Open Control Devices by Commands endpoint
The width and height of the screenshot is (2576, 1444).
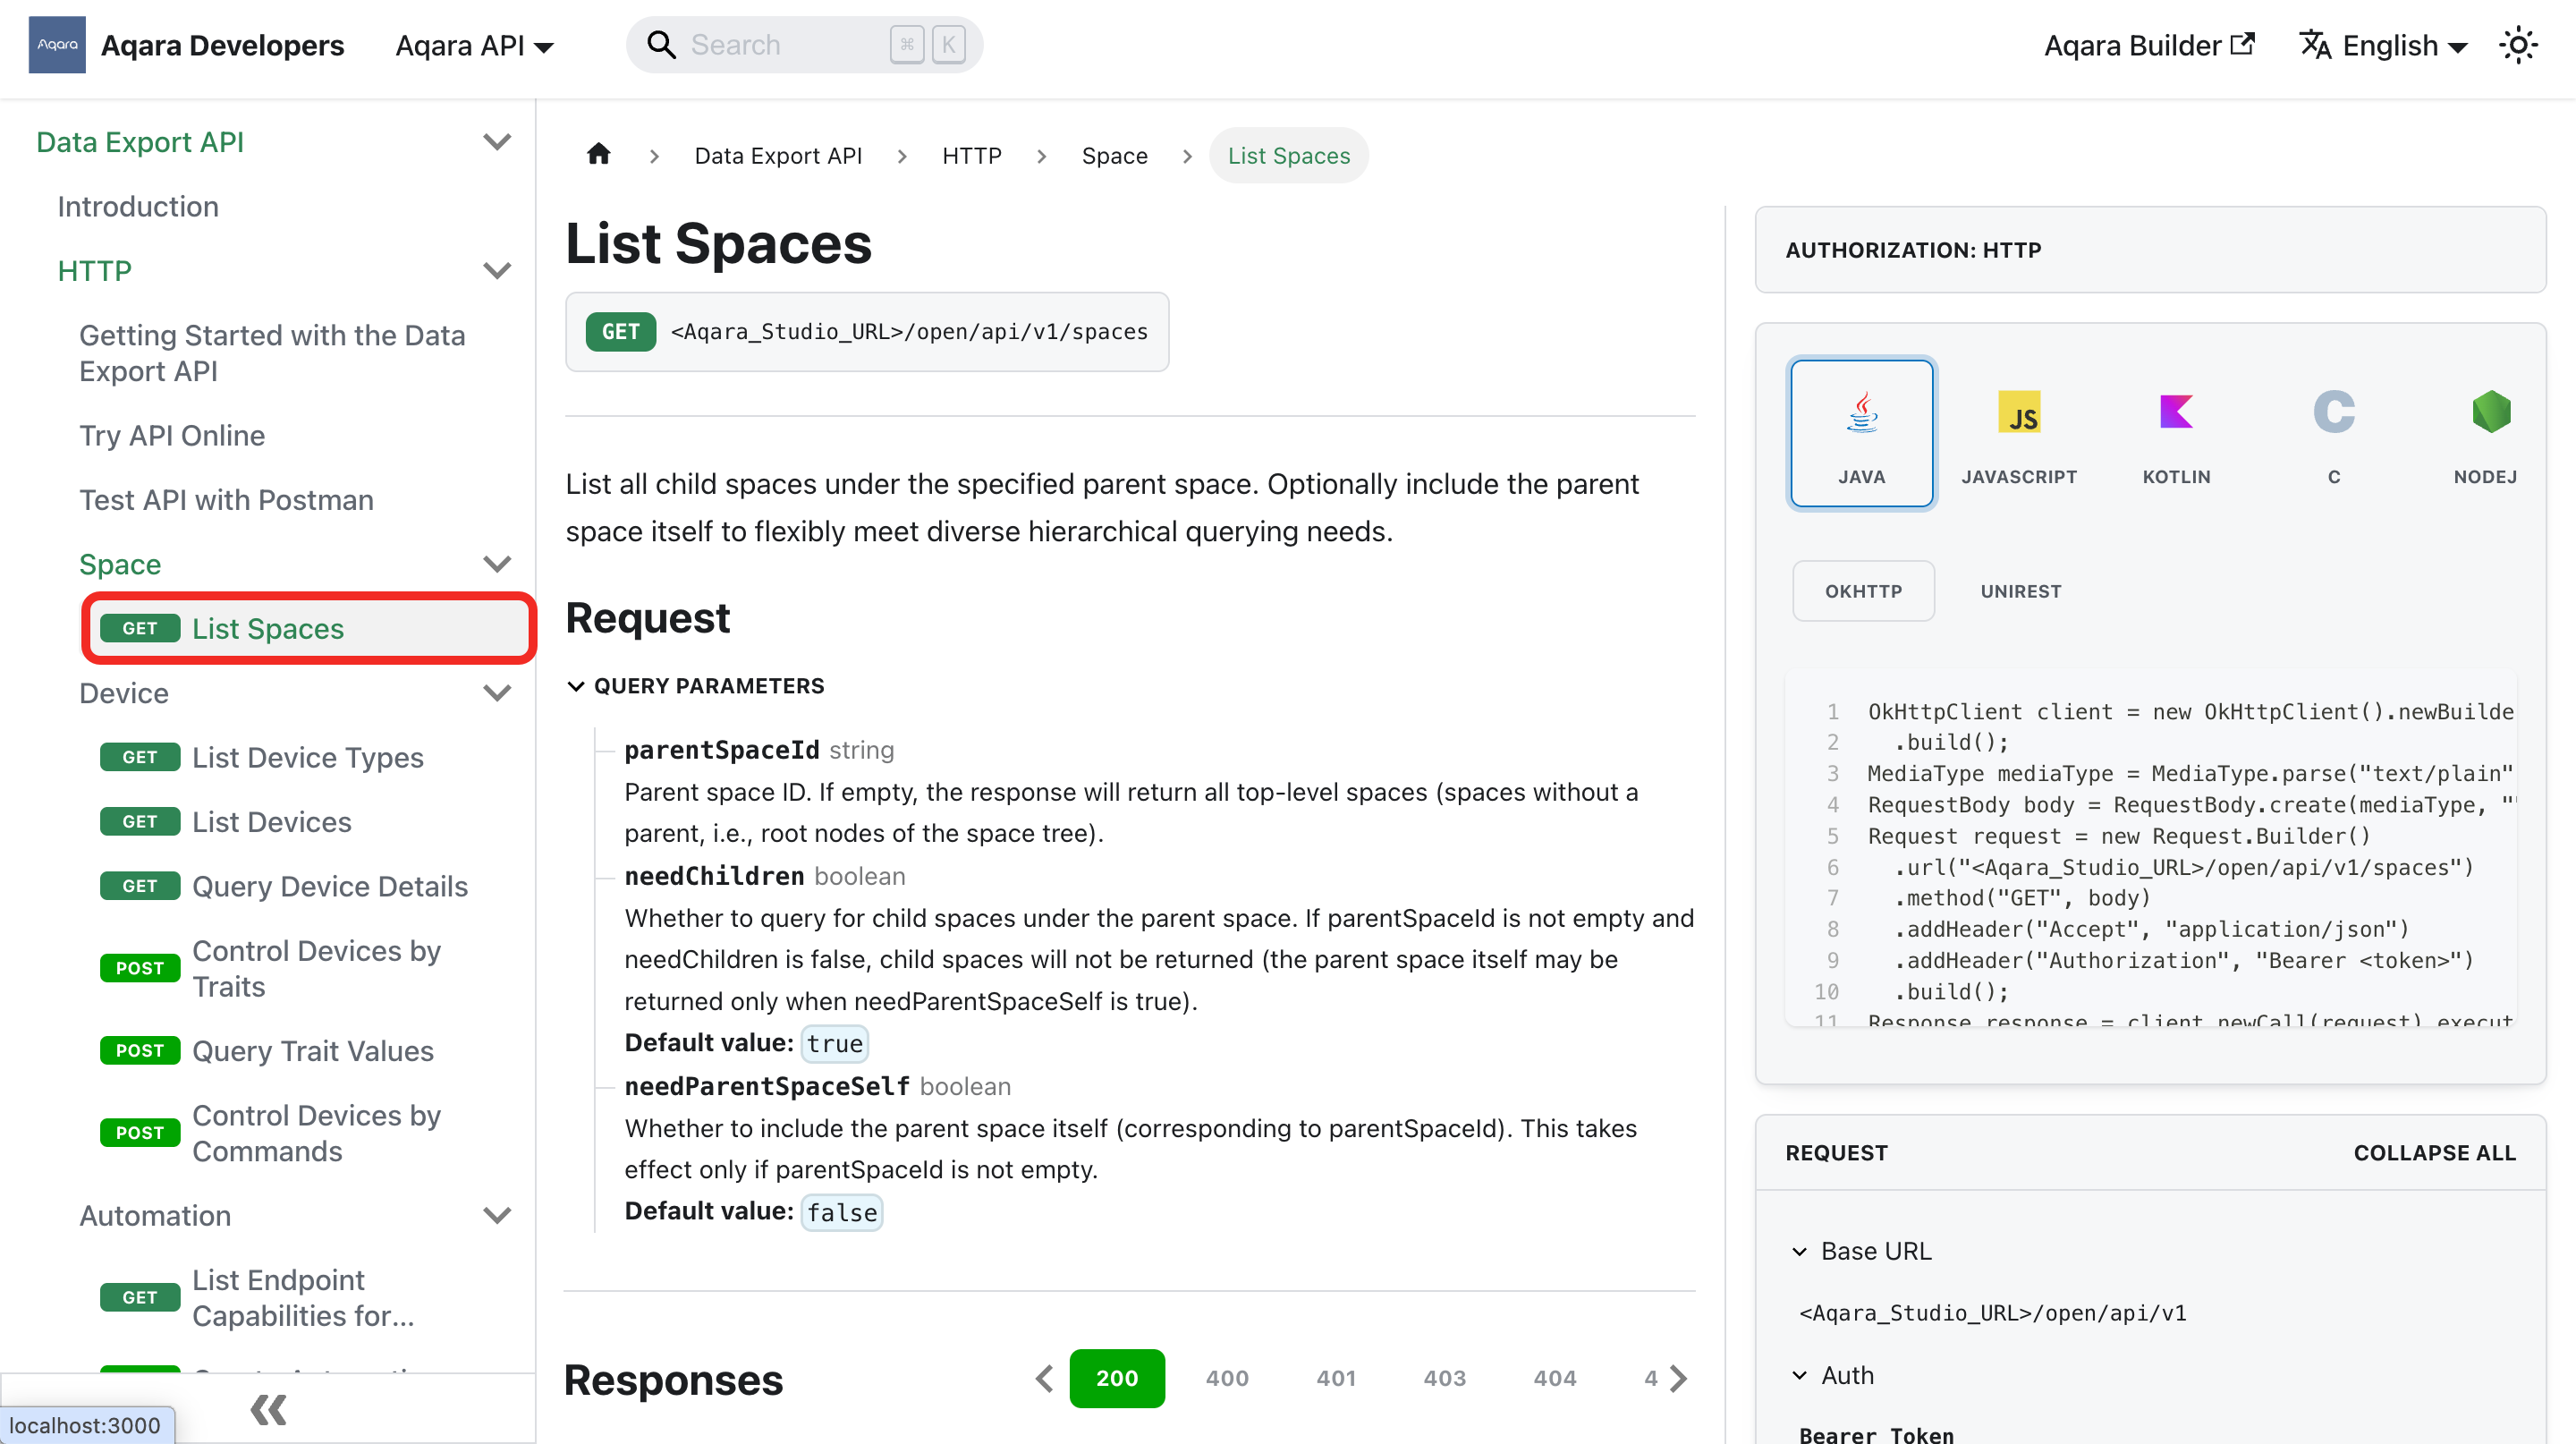click(316, 1133)
